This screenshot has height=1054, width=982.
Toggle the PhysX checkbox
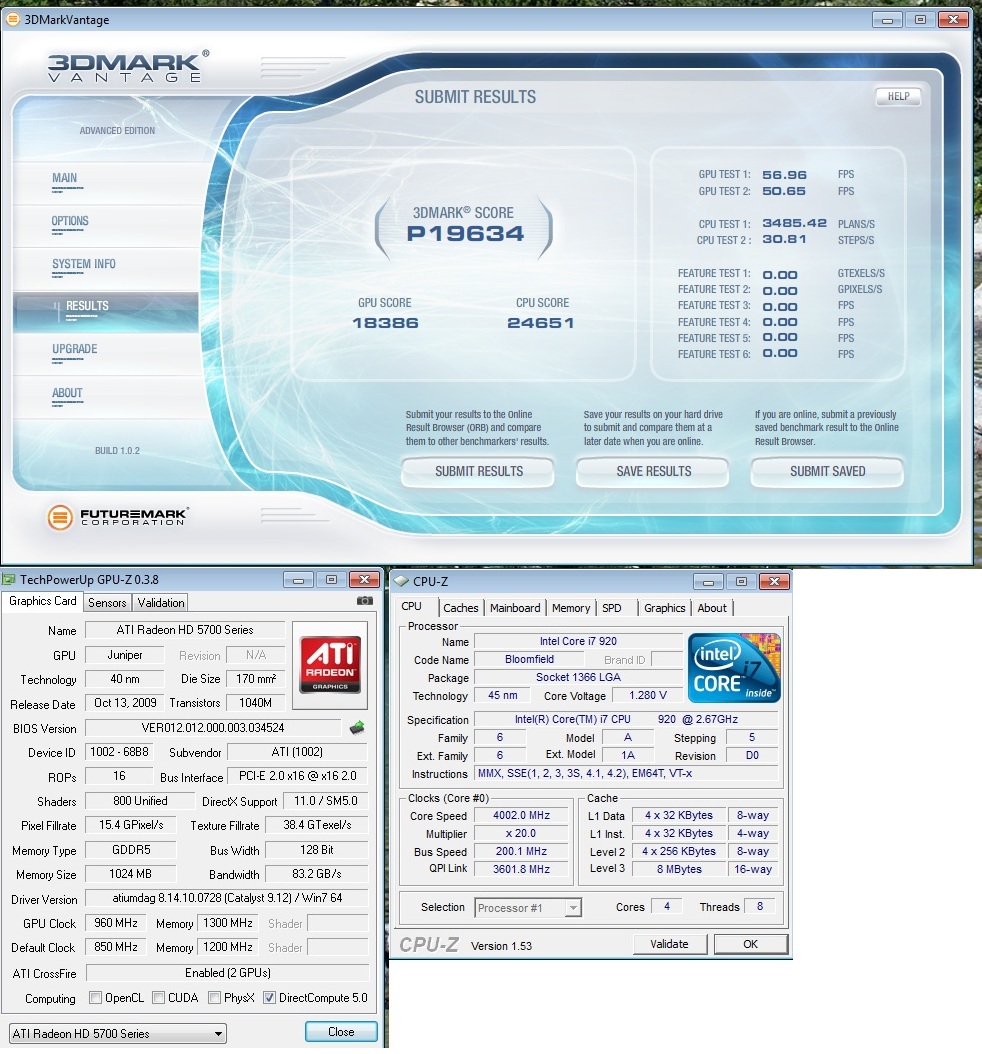point(214,998)
